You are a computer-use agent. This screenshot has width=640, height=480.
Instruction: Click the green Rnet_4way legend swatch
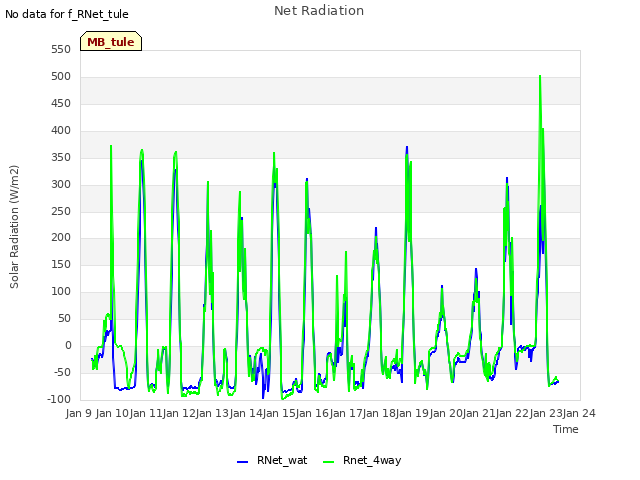click(329, 462)
